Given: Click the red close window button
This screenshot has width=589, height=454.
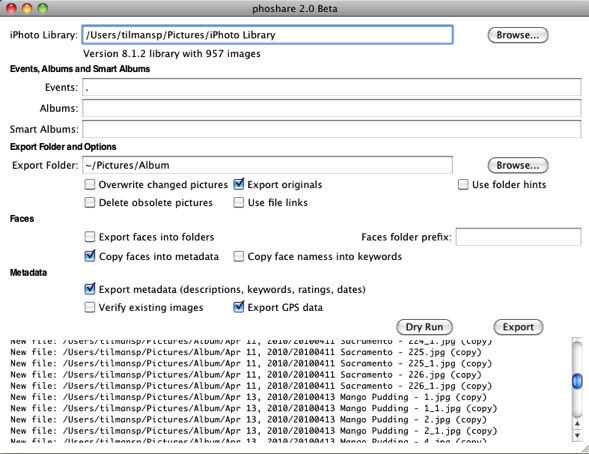Looking at the screenshot, I should point(12,8).
